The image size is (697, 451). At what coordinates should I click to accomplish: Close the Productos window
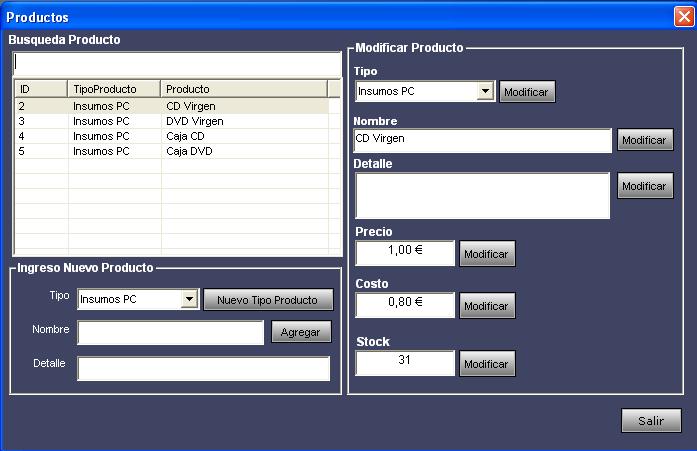point(684,17)
